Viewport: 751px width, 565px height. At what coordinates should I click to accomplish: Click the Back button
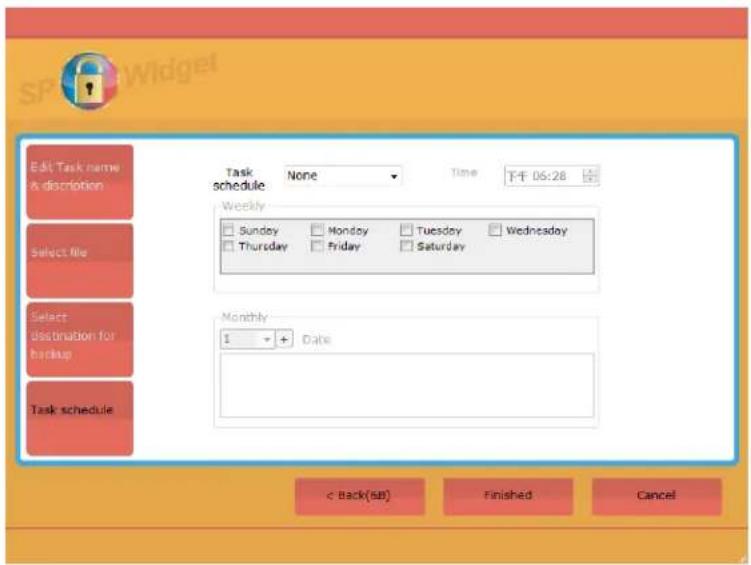(x=360, y=496)
